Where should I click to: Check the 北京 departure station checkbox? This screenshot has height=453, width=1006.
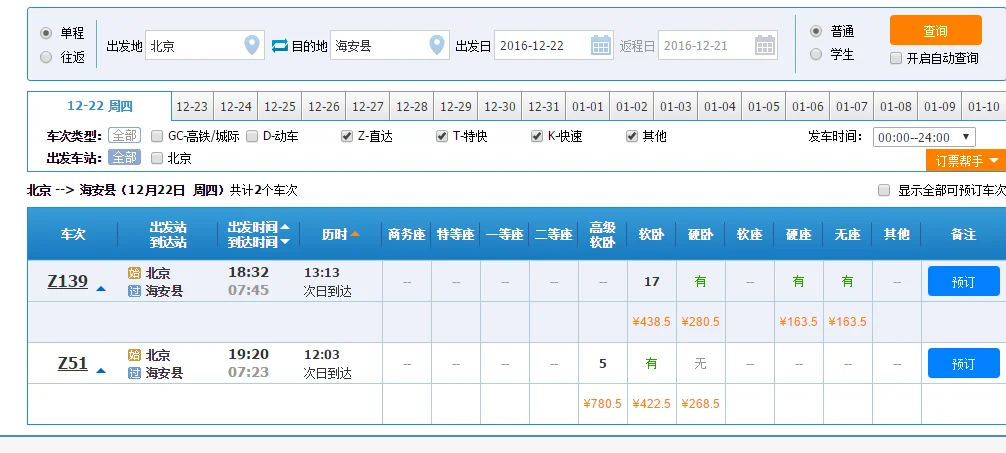pyautogui.click(x=157, y=157)
